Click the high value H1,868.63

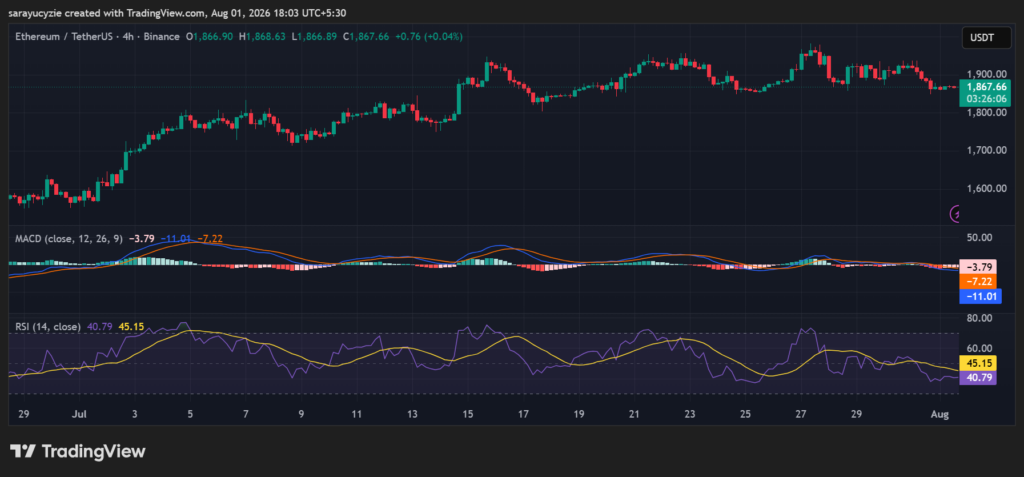262,37
